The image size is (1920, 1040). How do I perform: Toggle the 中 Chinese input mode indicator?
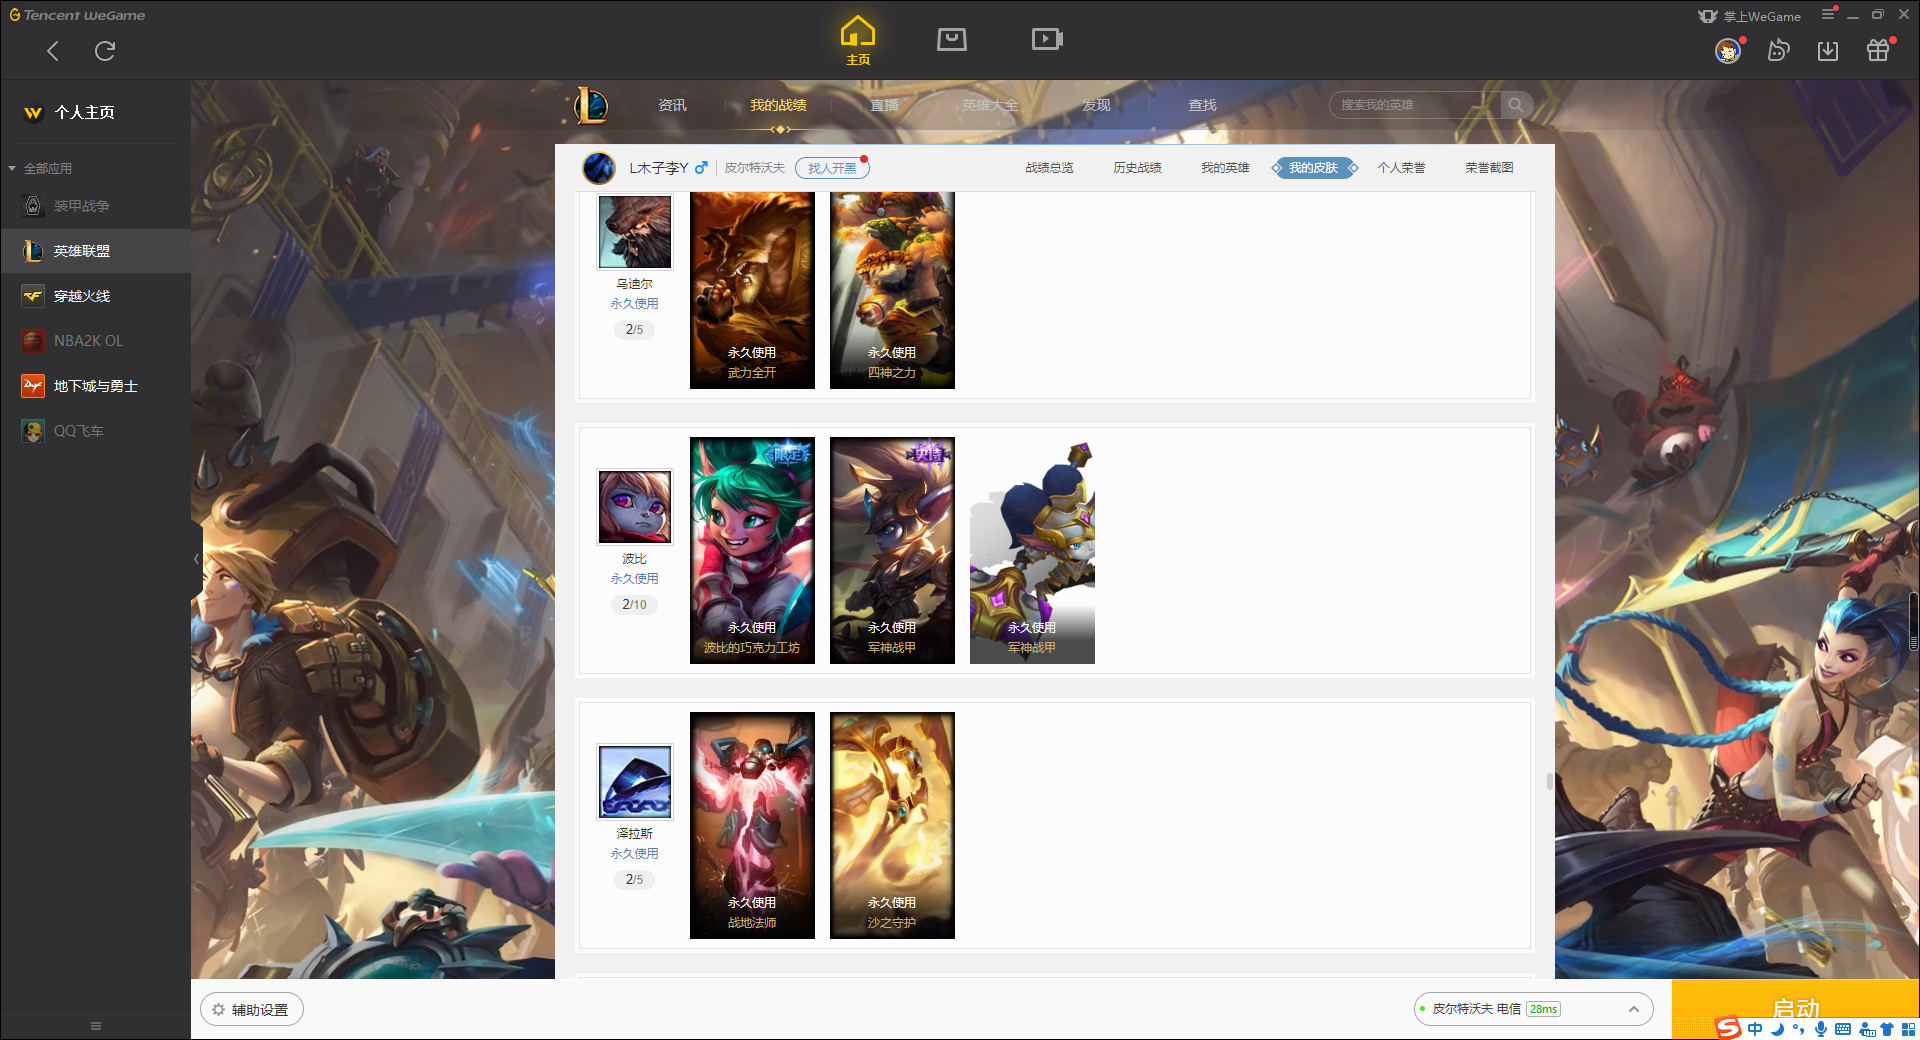coord(1755,1029)
